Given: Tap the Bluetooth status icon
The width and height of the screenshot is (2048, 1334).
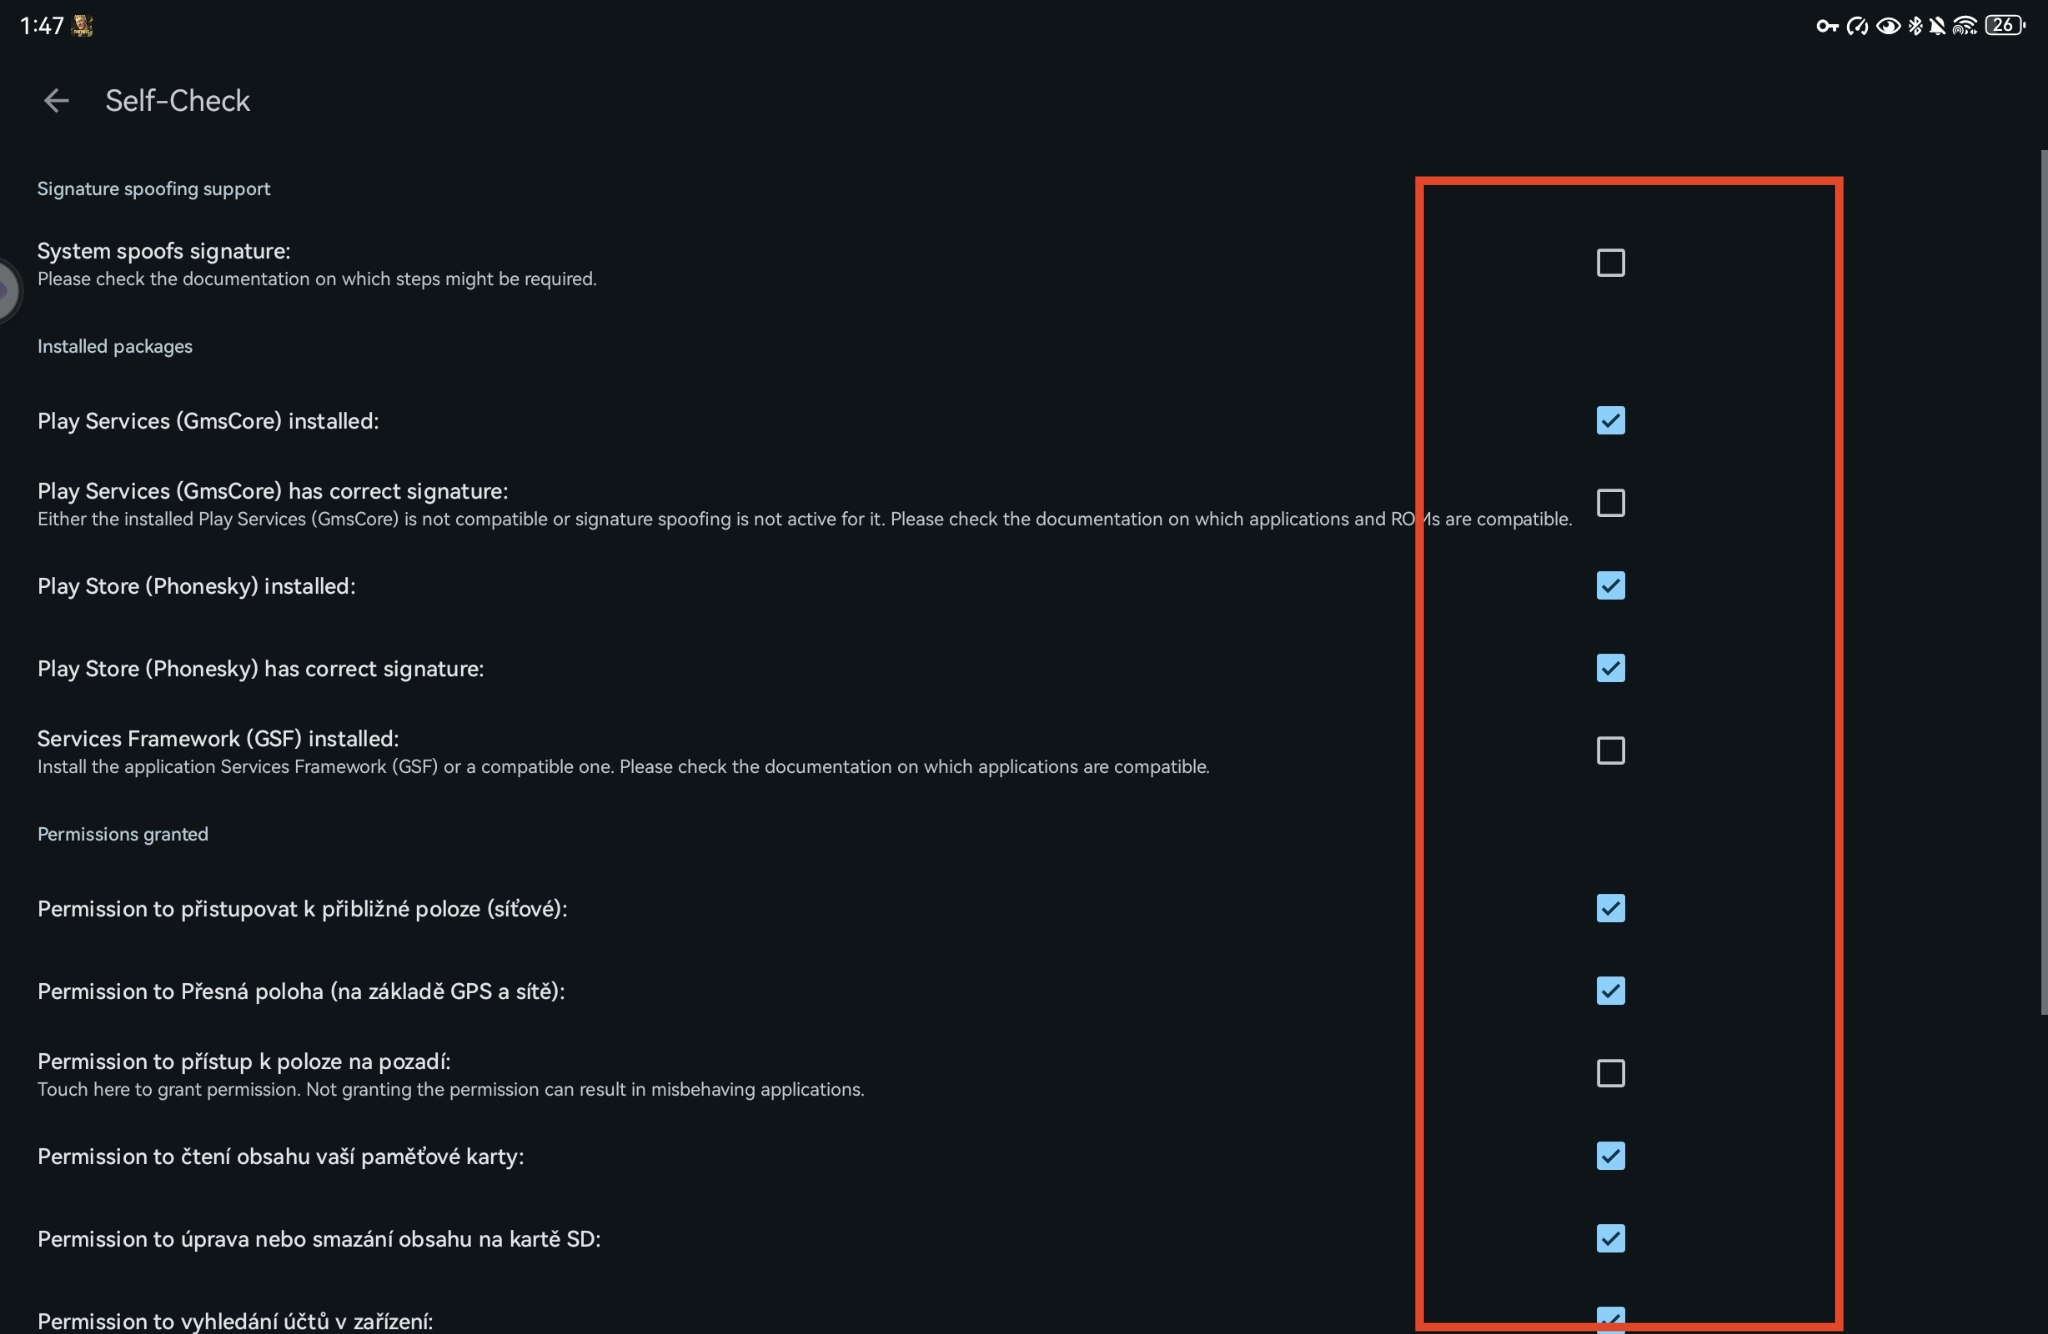Looking at the screenshot, I should (1915, 26).
